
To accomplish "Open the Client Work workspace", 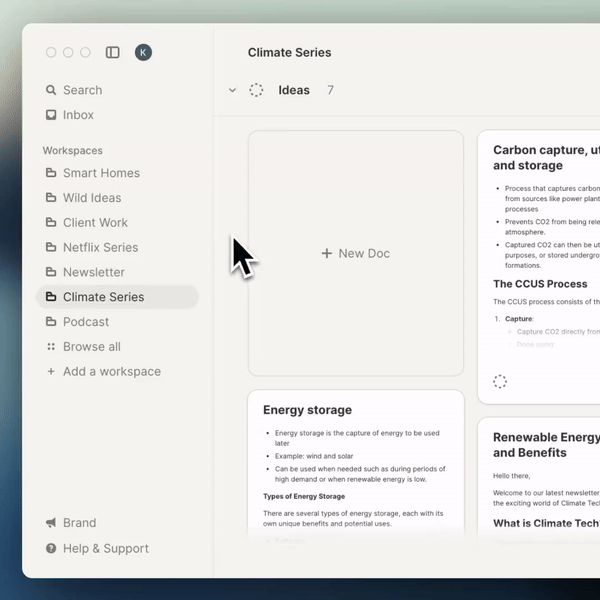I will click(x=117, y=222).
